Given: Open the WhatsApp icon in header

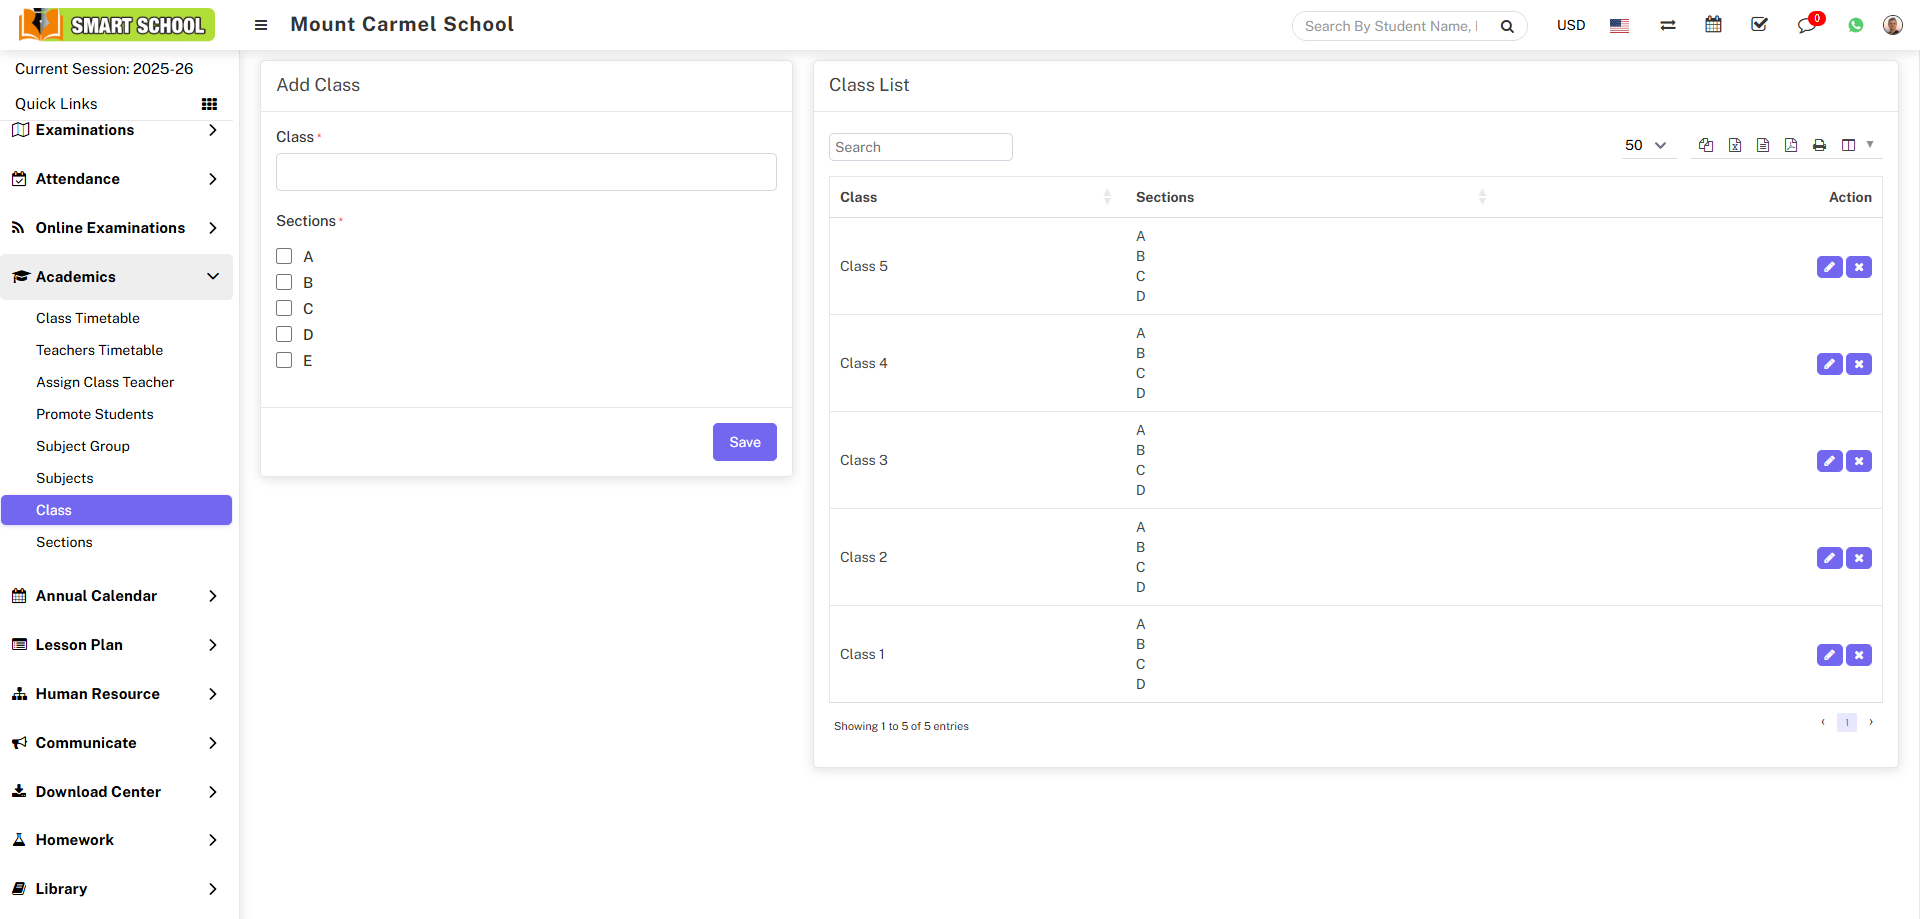Looking at the screenshot, I should point(1856,26).
